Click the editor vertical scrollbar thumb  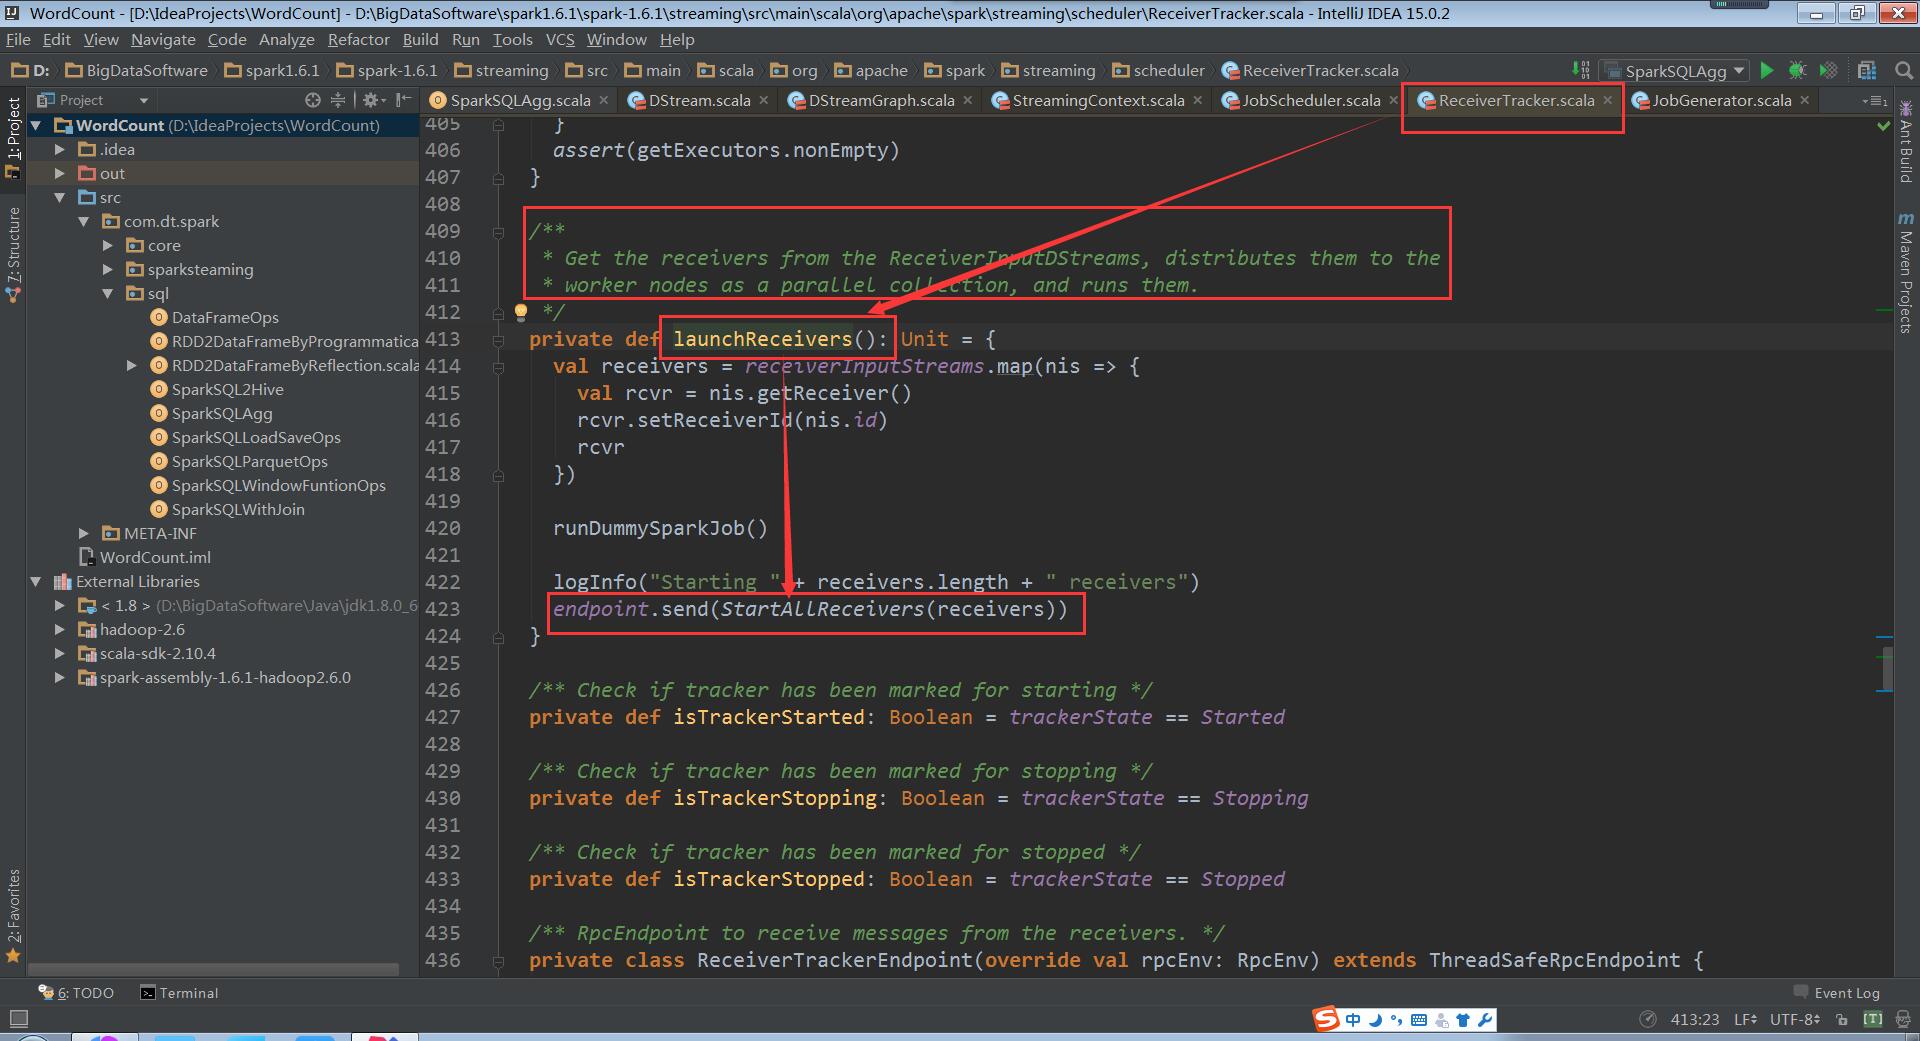point(1887,669)
